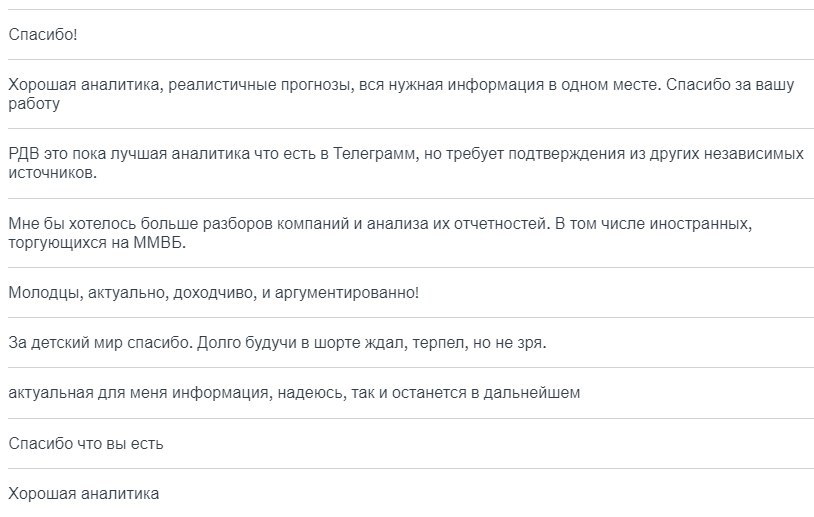Click the phrase 'В том числе иностранных'
Image resolution: width=814 pixels, height=517 pixels.
pos(653,224)
